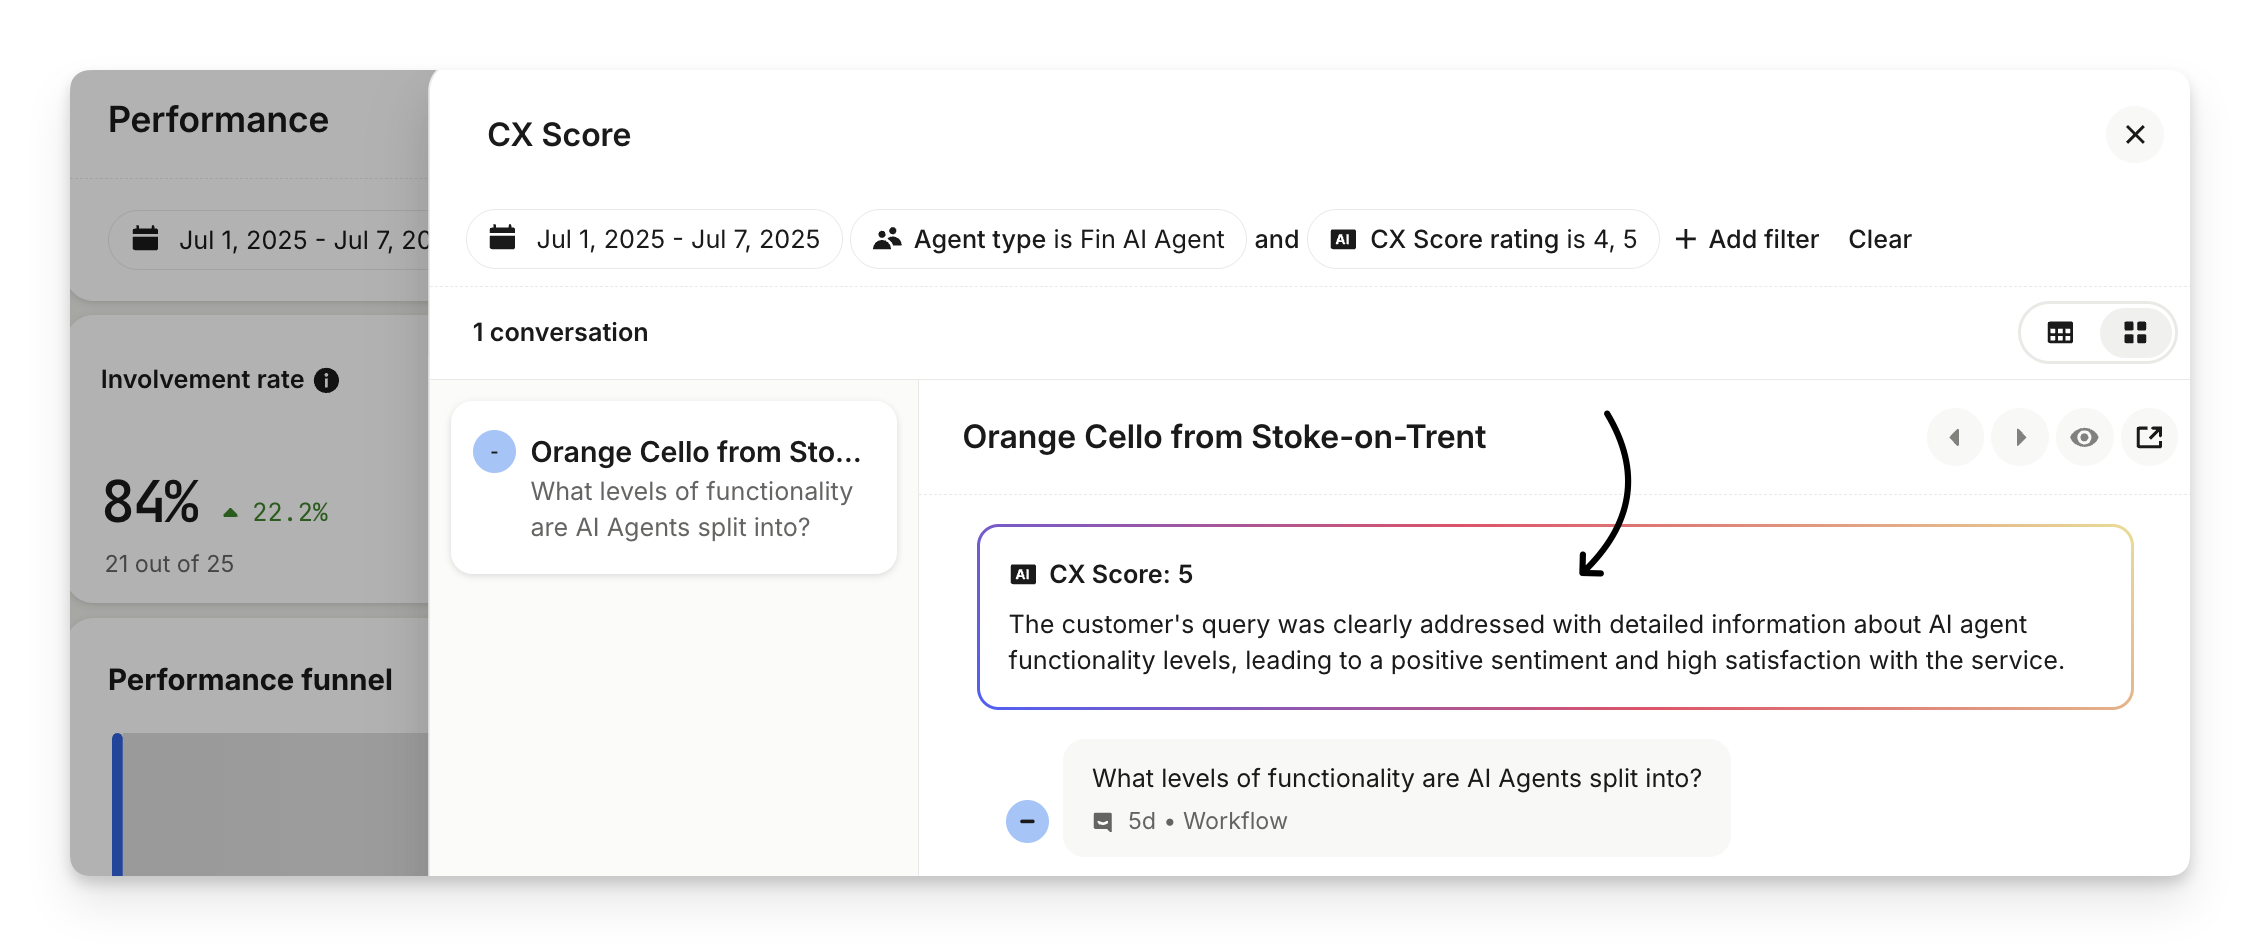Click the Workflow message source icon

[1103, 822]
